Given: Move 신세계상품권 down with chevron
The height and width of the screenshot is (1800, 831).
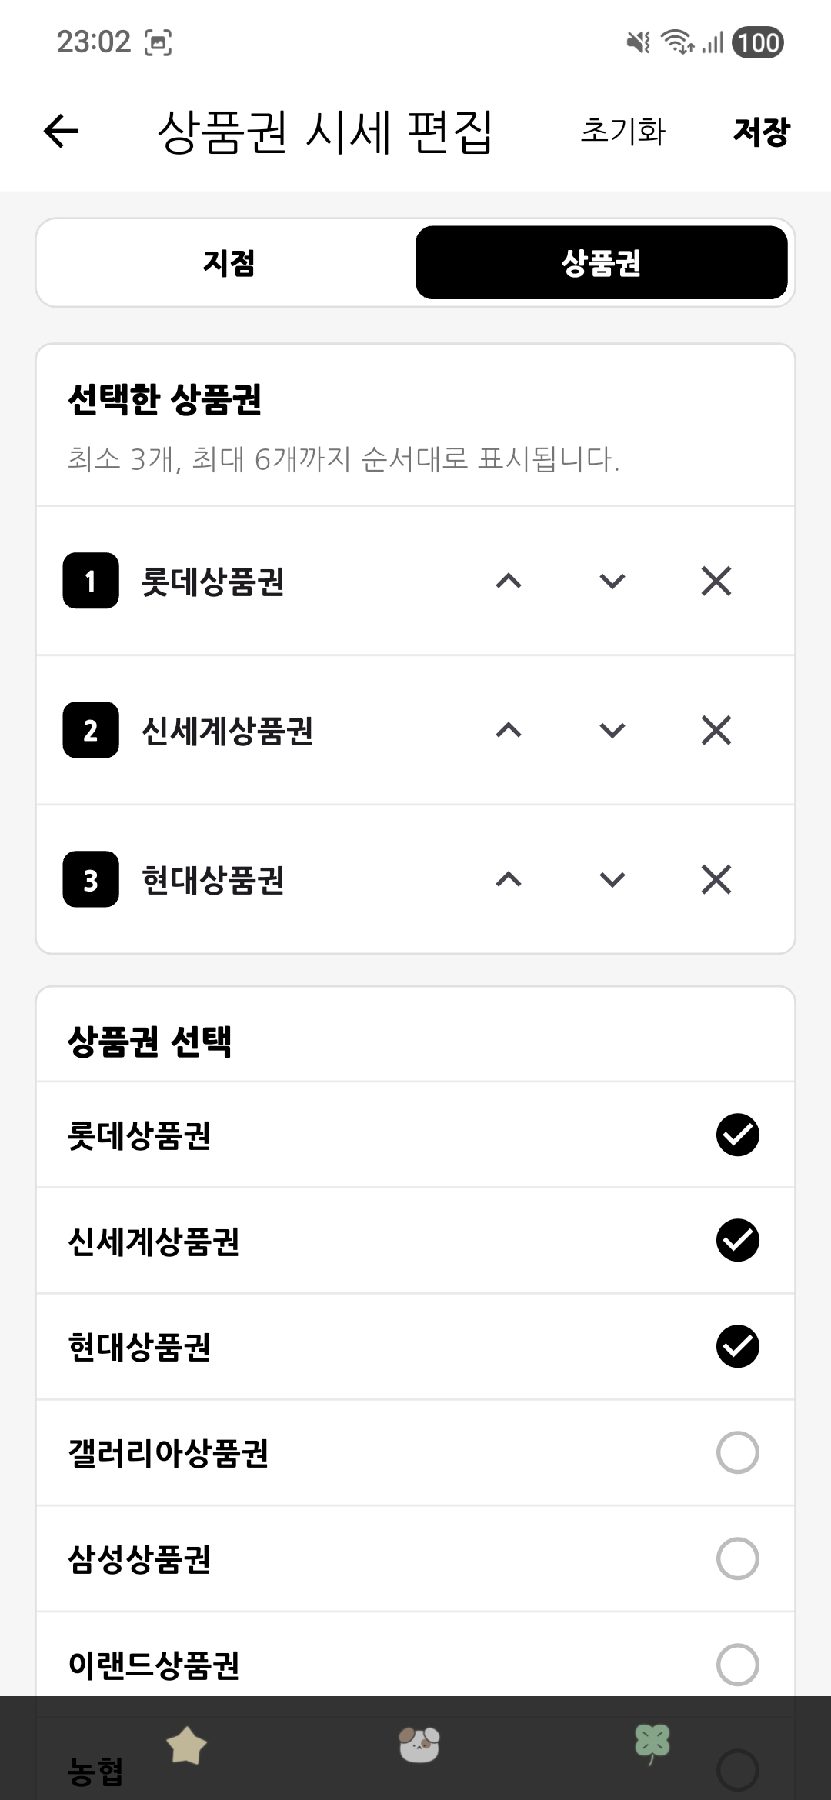Looking at the screenshot, I should [x=612, y=731].
